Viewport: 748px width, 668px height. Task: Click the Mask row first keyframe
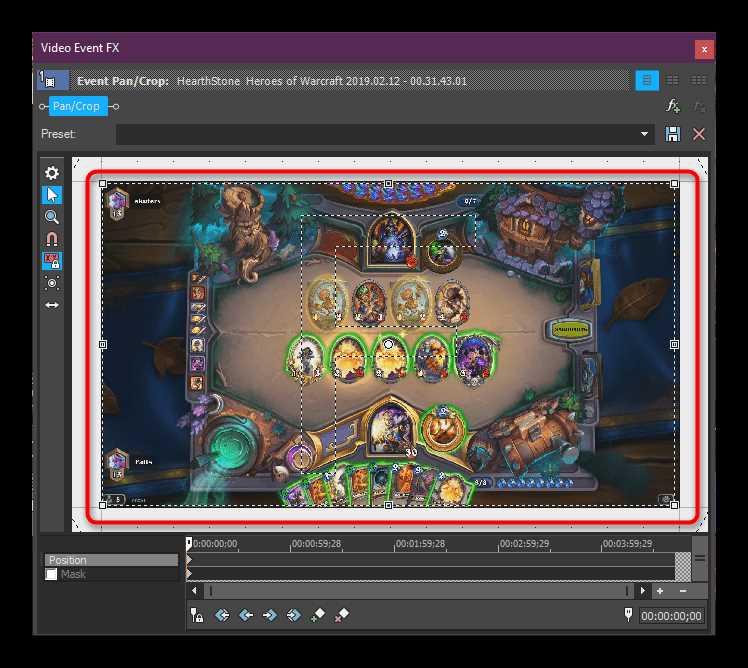189,573
